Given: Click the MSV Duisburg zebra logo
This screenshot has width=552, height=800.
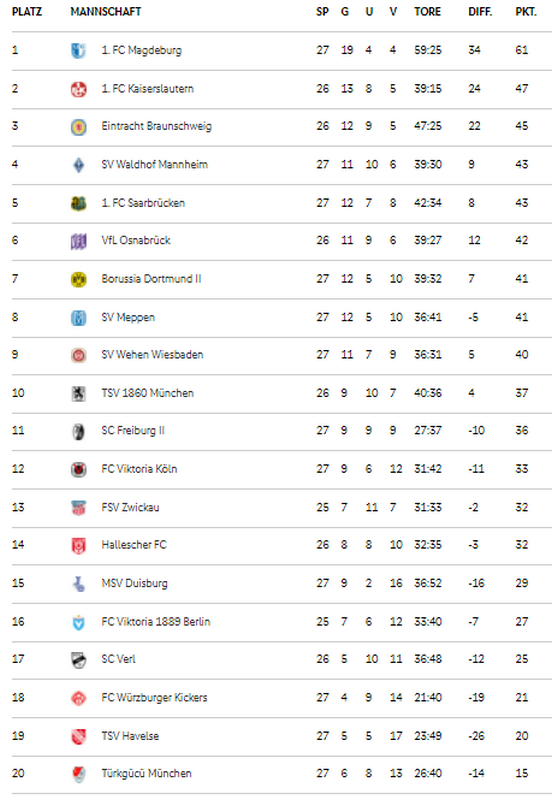Looking at the screenshot, I should tap(78, 584).
